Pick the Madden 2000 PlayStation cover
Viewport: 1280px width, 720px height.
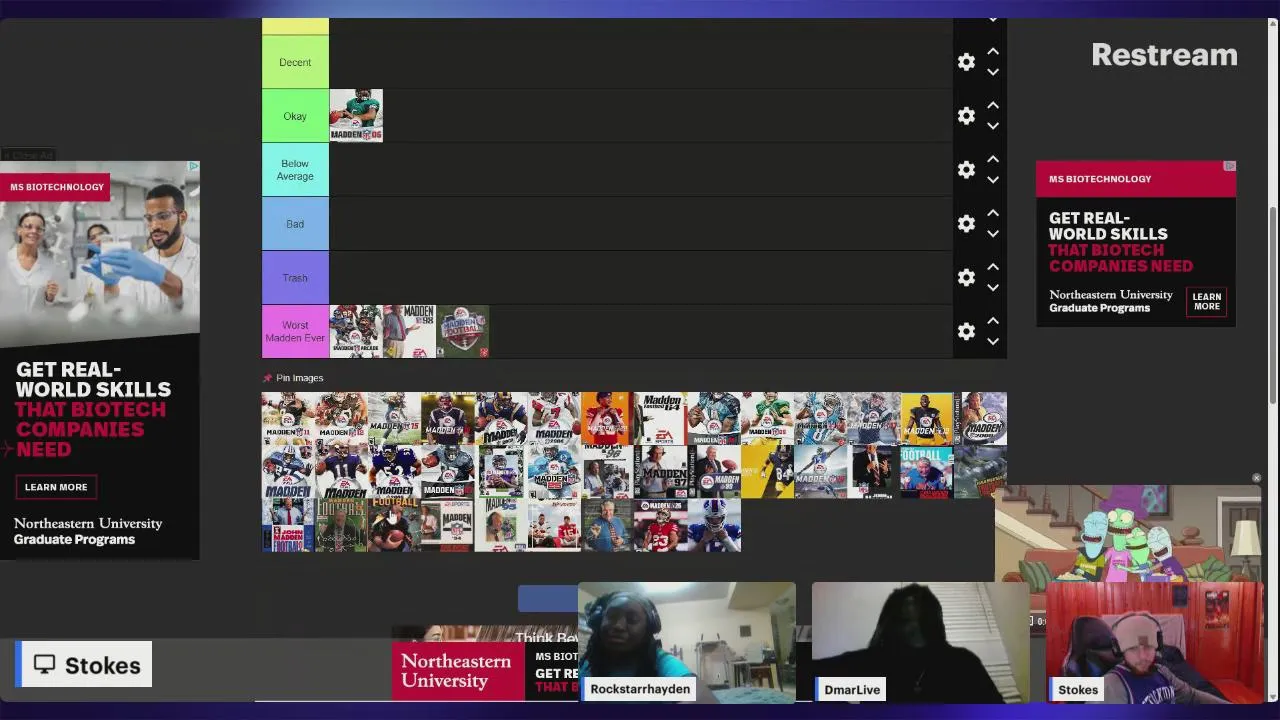[980, 418]
